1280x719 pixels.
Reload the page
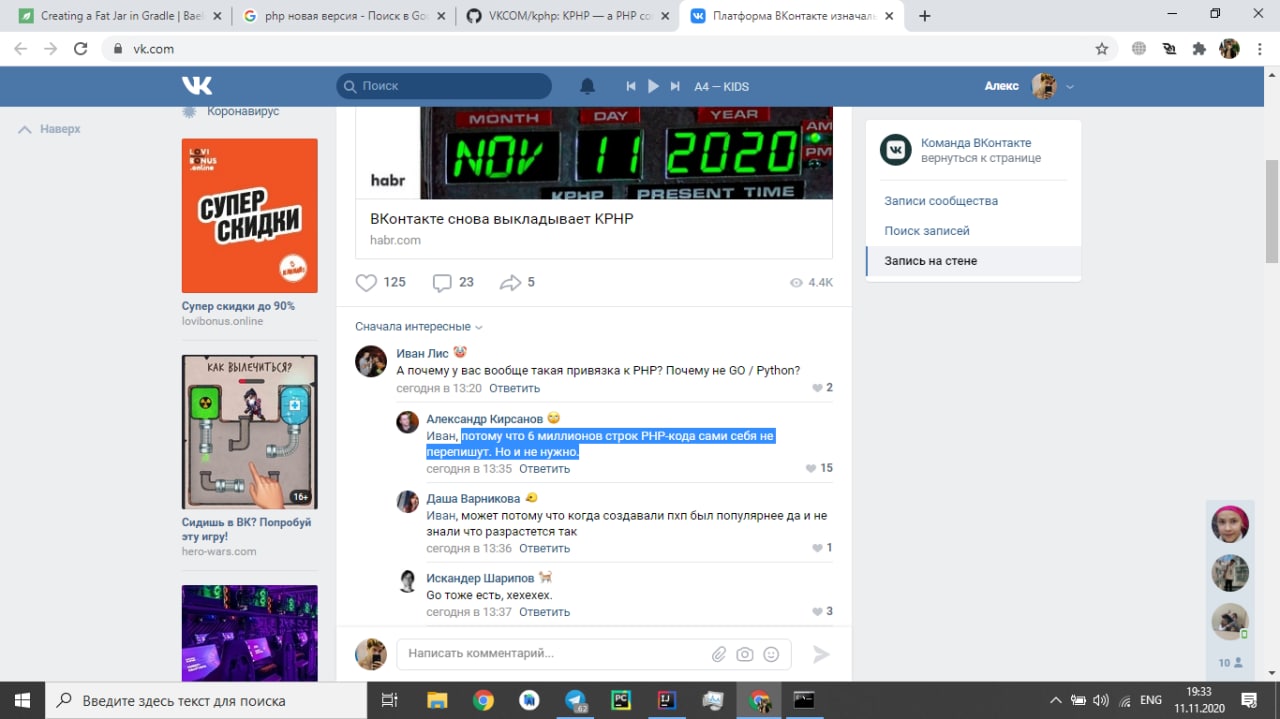point(81,48)
